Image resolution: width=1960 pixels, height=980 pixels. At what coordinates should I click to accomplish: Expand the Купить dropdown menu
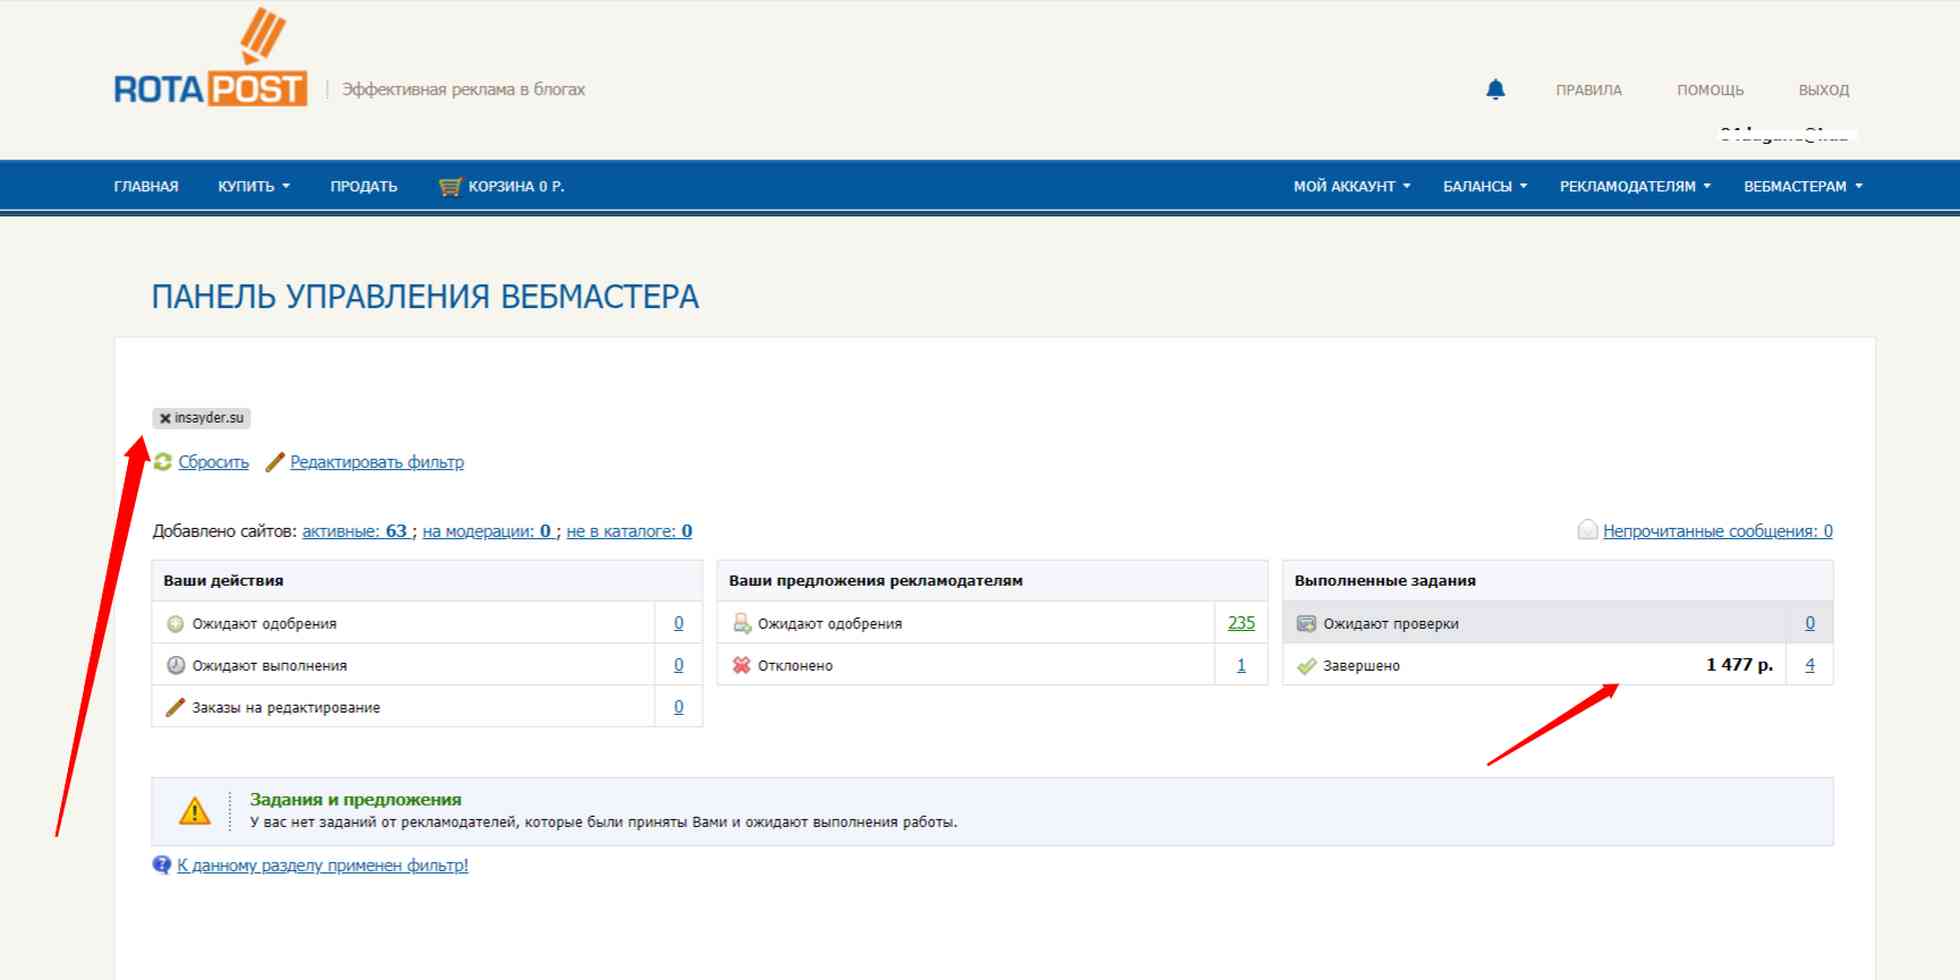click(254, 187)
